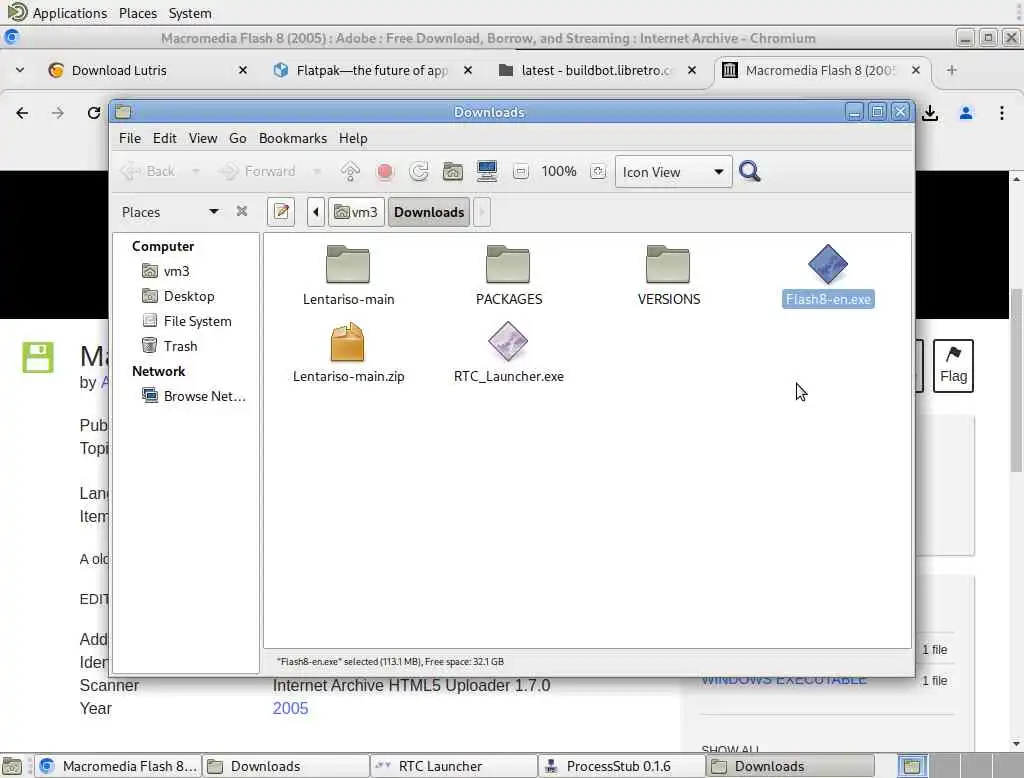Reload the Chromium page
Viewport: 1024px width, 778px height.
tap(93, 113)
